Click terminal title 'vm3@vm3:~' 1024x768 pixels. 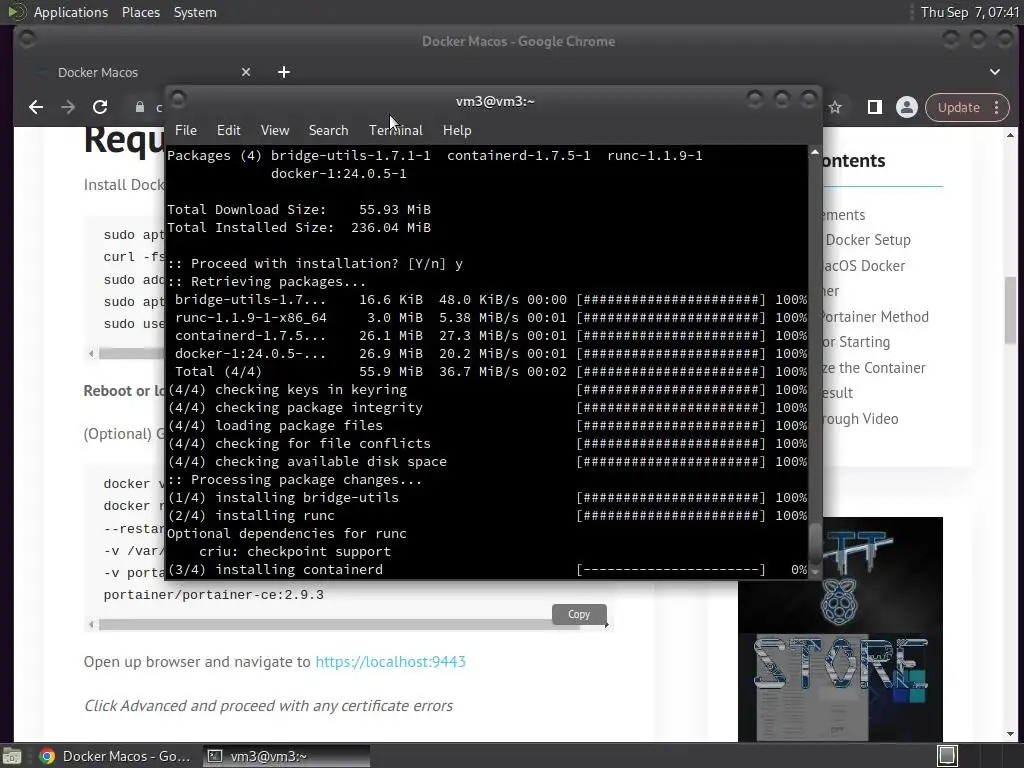point(495,101)
